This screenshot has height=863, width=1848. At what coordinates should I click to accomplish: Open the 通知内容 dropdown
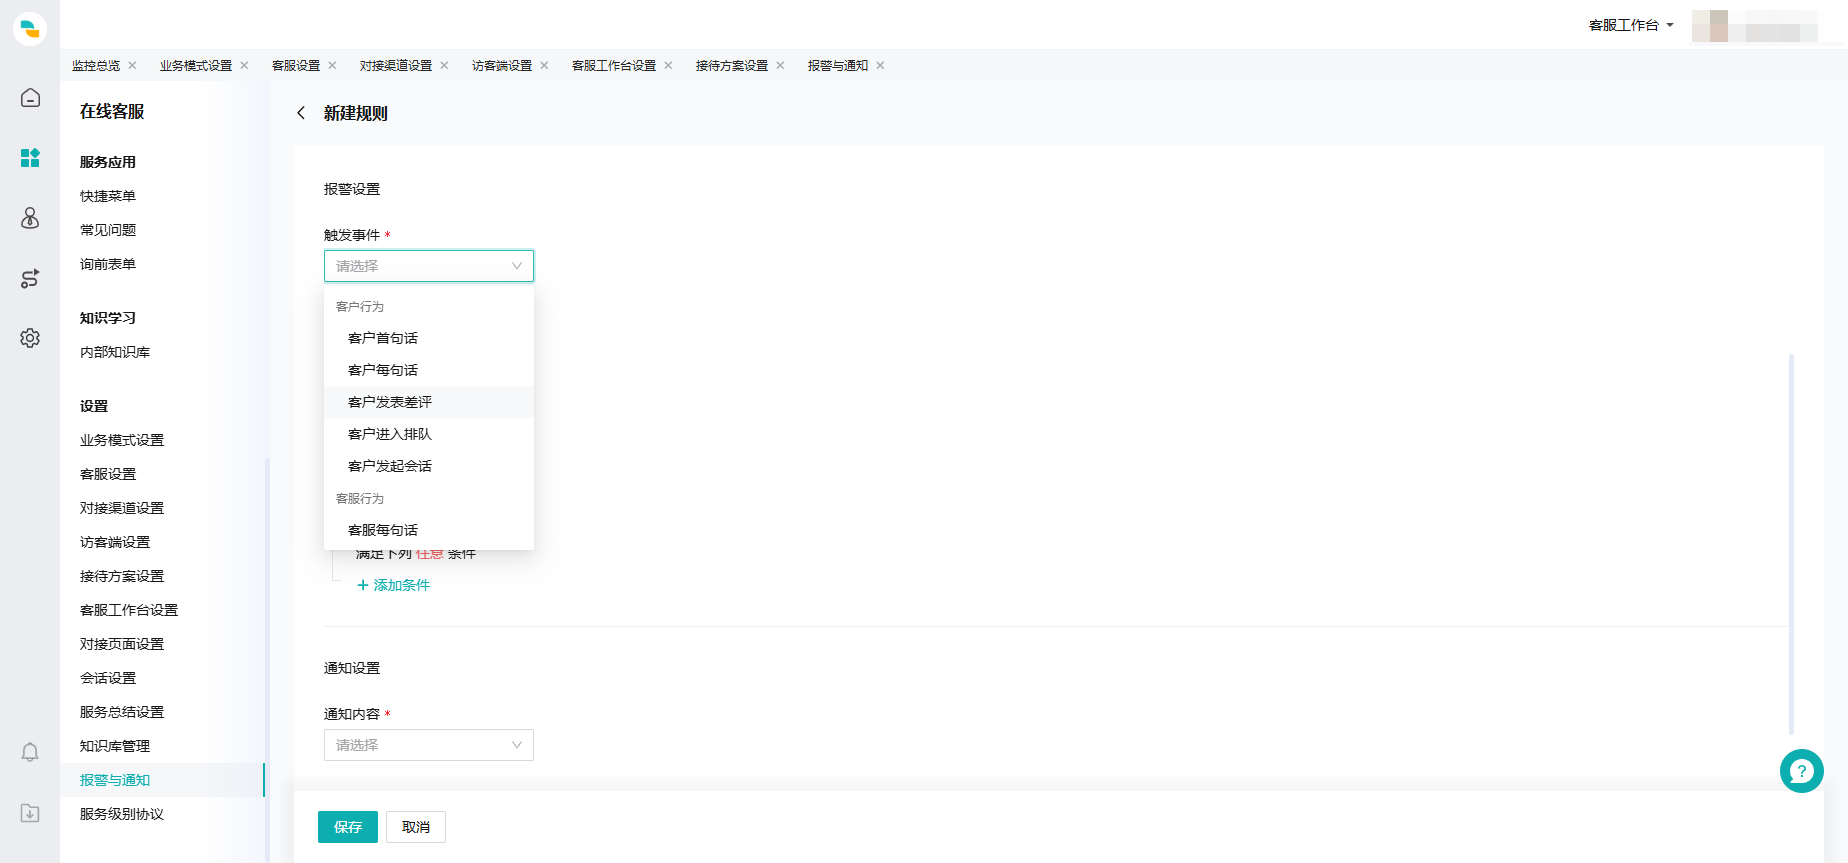point(428,745)
